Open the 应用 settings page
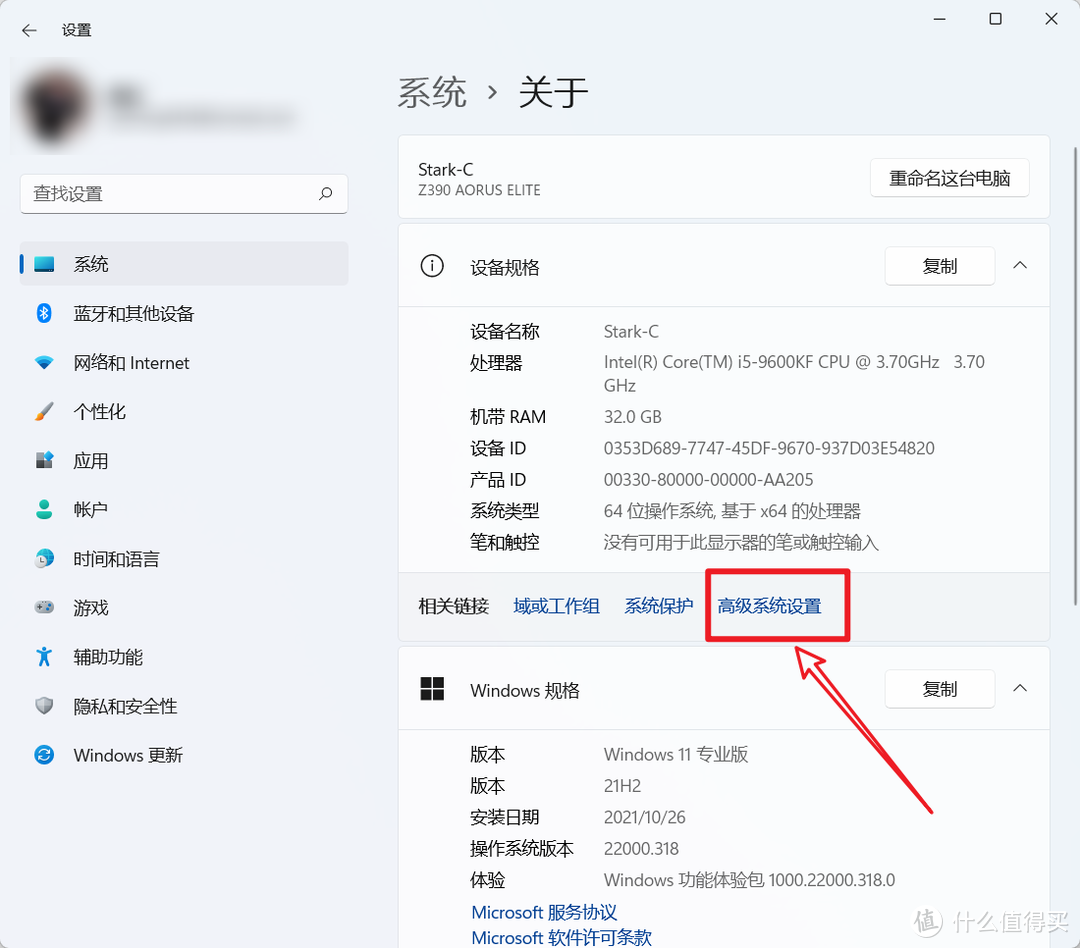 coord(91,460)
